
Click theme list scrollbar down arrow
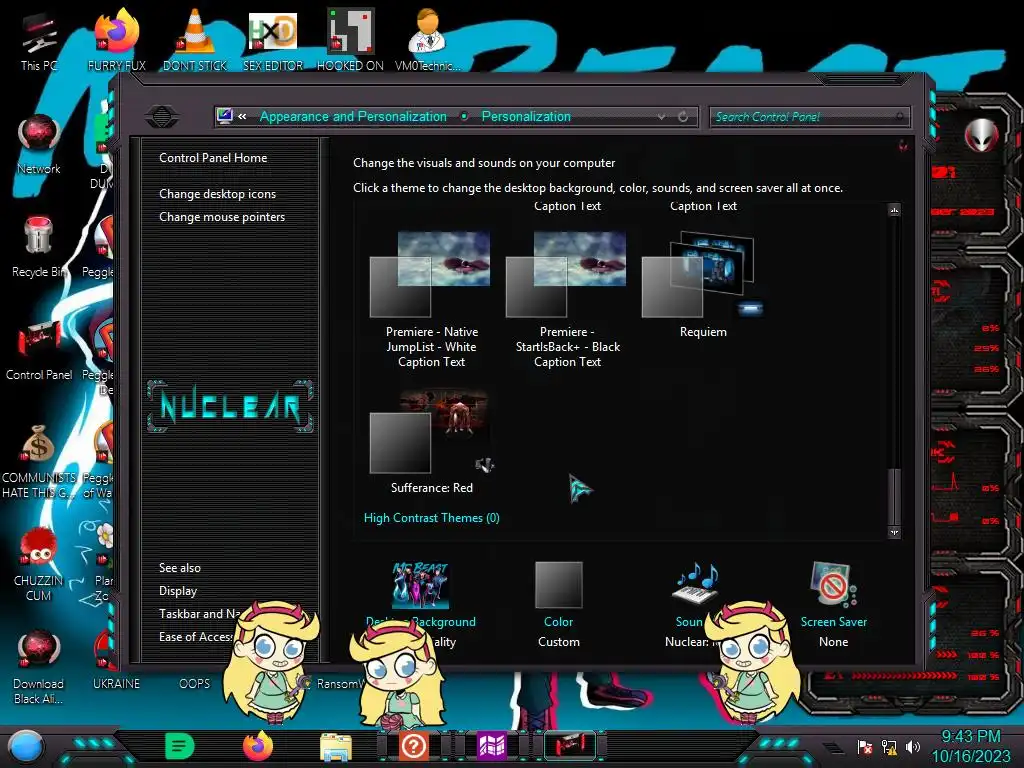pos(895,532)
